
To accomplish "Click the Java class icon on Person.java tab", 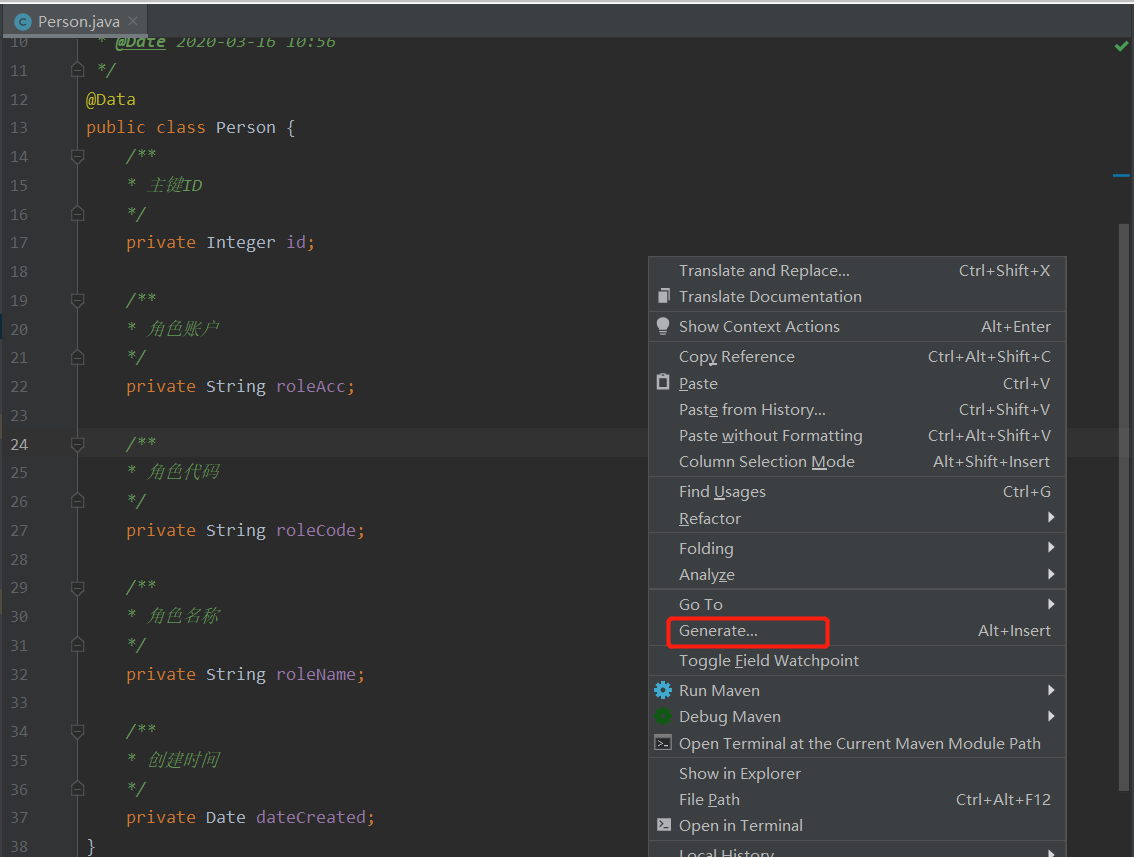I will [x=23, y=19].
